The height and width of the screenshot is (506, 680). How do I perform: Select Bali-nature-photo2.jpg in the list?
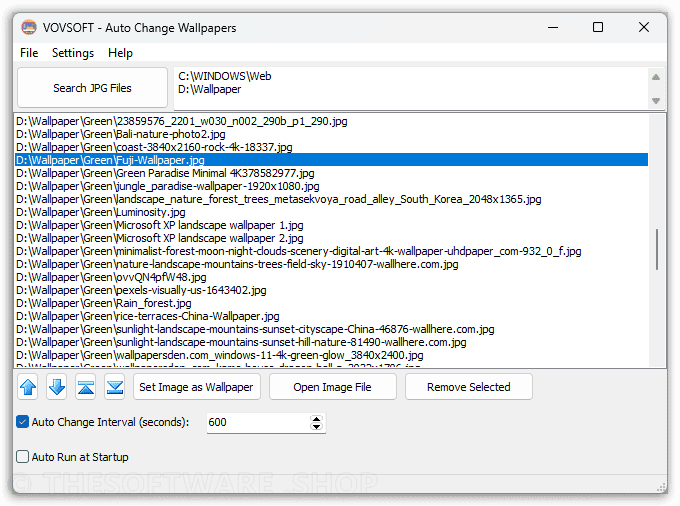tap(332, 134)
